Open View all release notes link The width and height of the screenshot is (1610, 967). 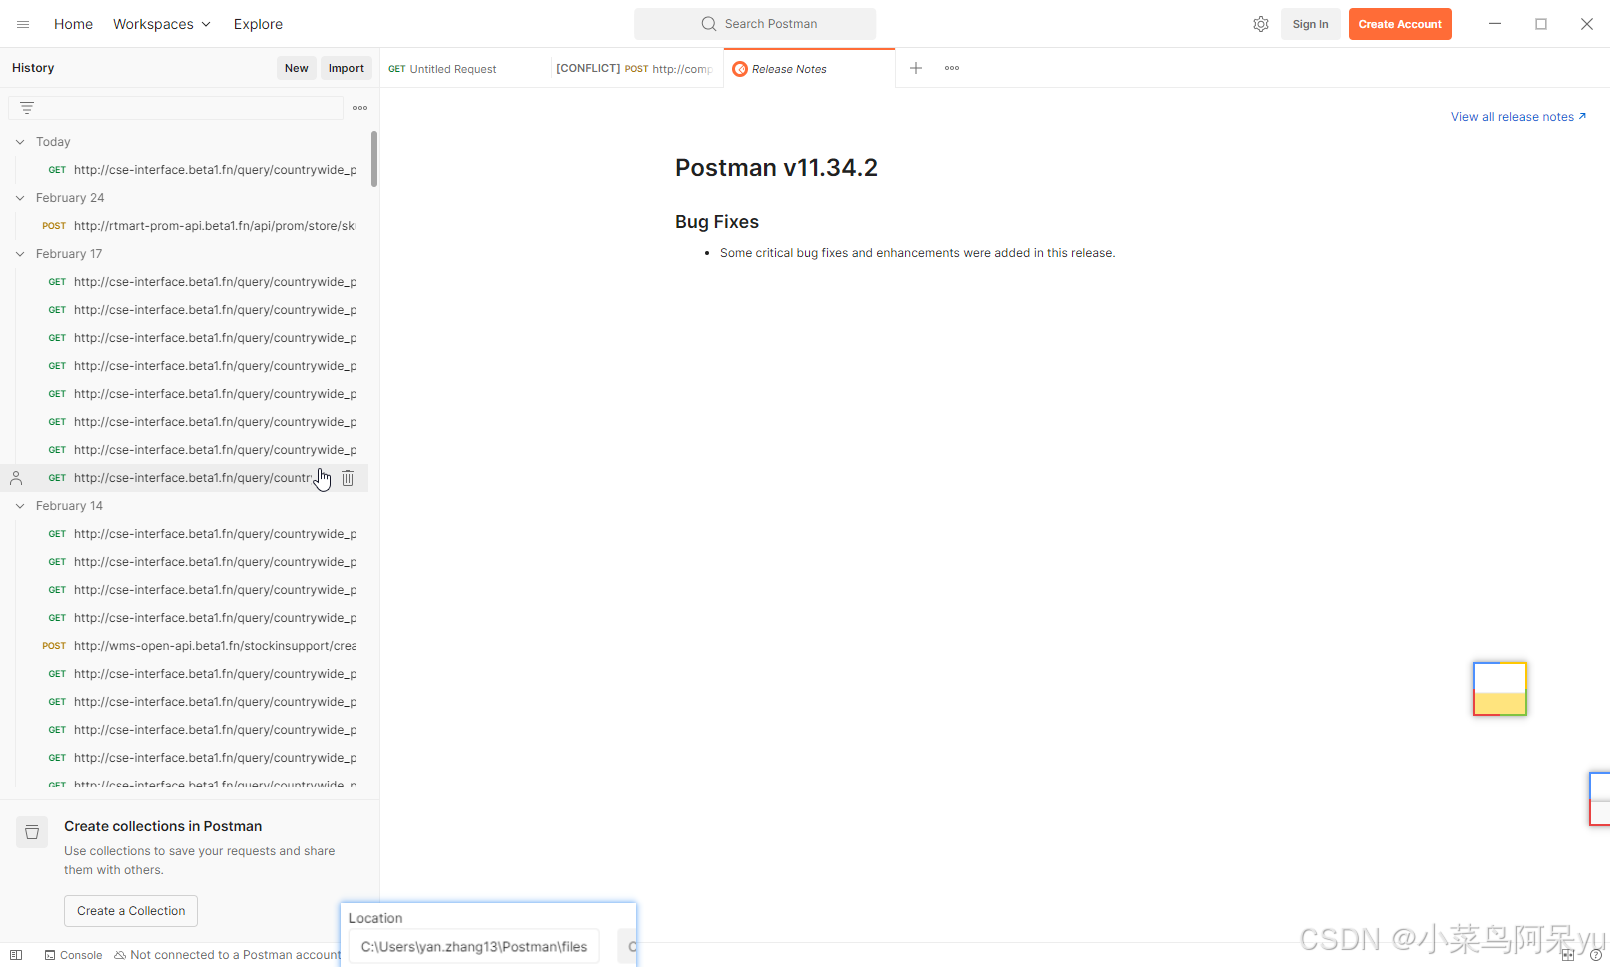point(1518,117)
